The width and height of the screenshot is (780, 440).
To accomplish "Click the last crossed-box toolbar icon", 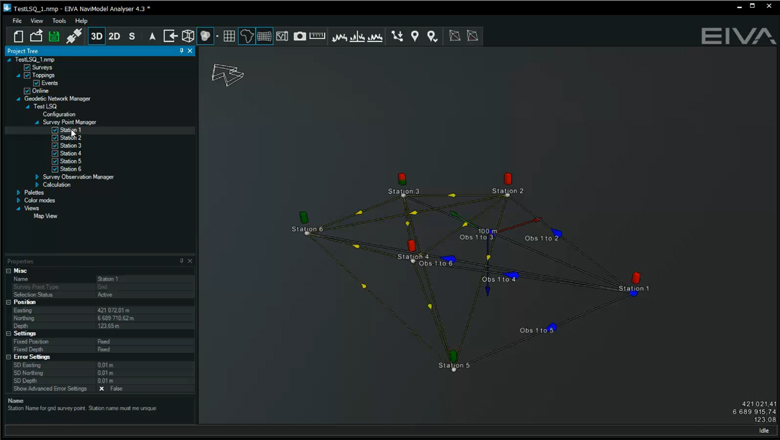I will coord(473,36).
